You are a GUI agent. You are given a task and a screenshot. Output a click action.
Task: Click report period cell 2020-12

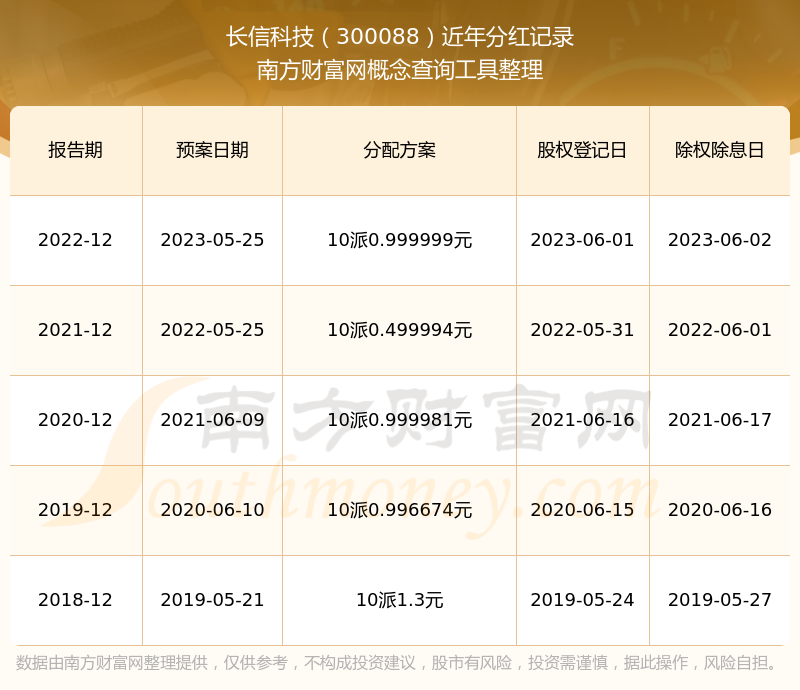pos(76,420)
